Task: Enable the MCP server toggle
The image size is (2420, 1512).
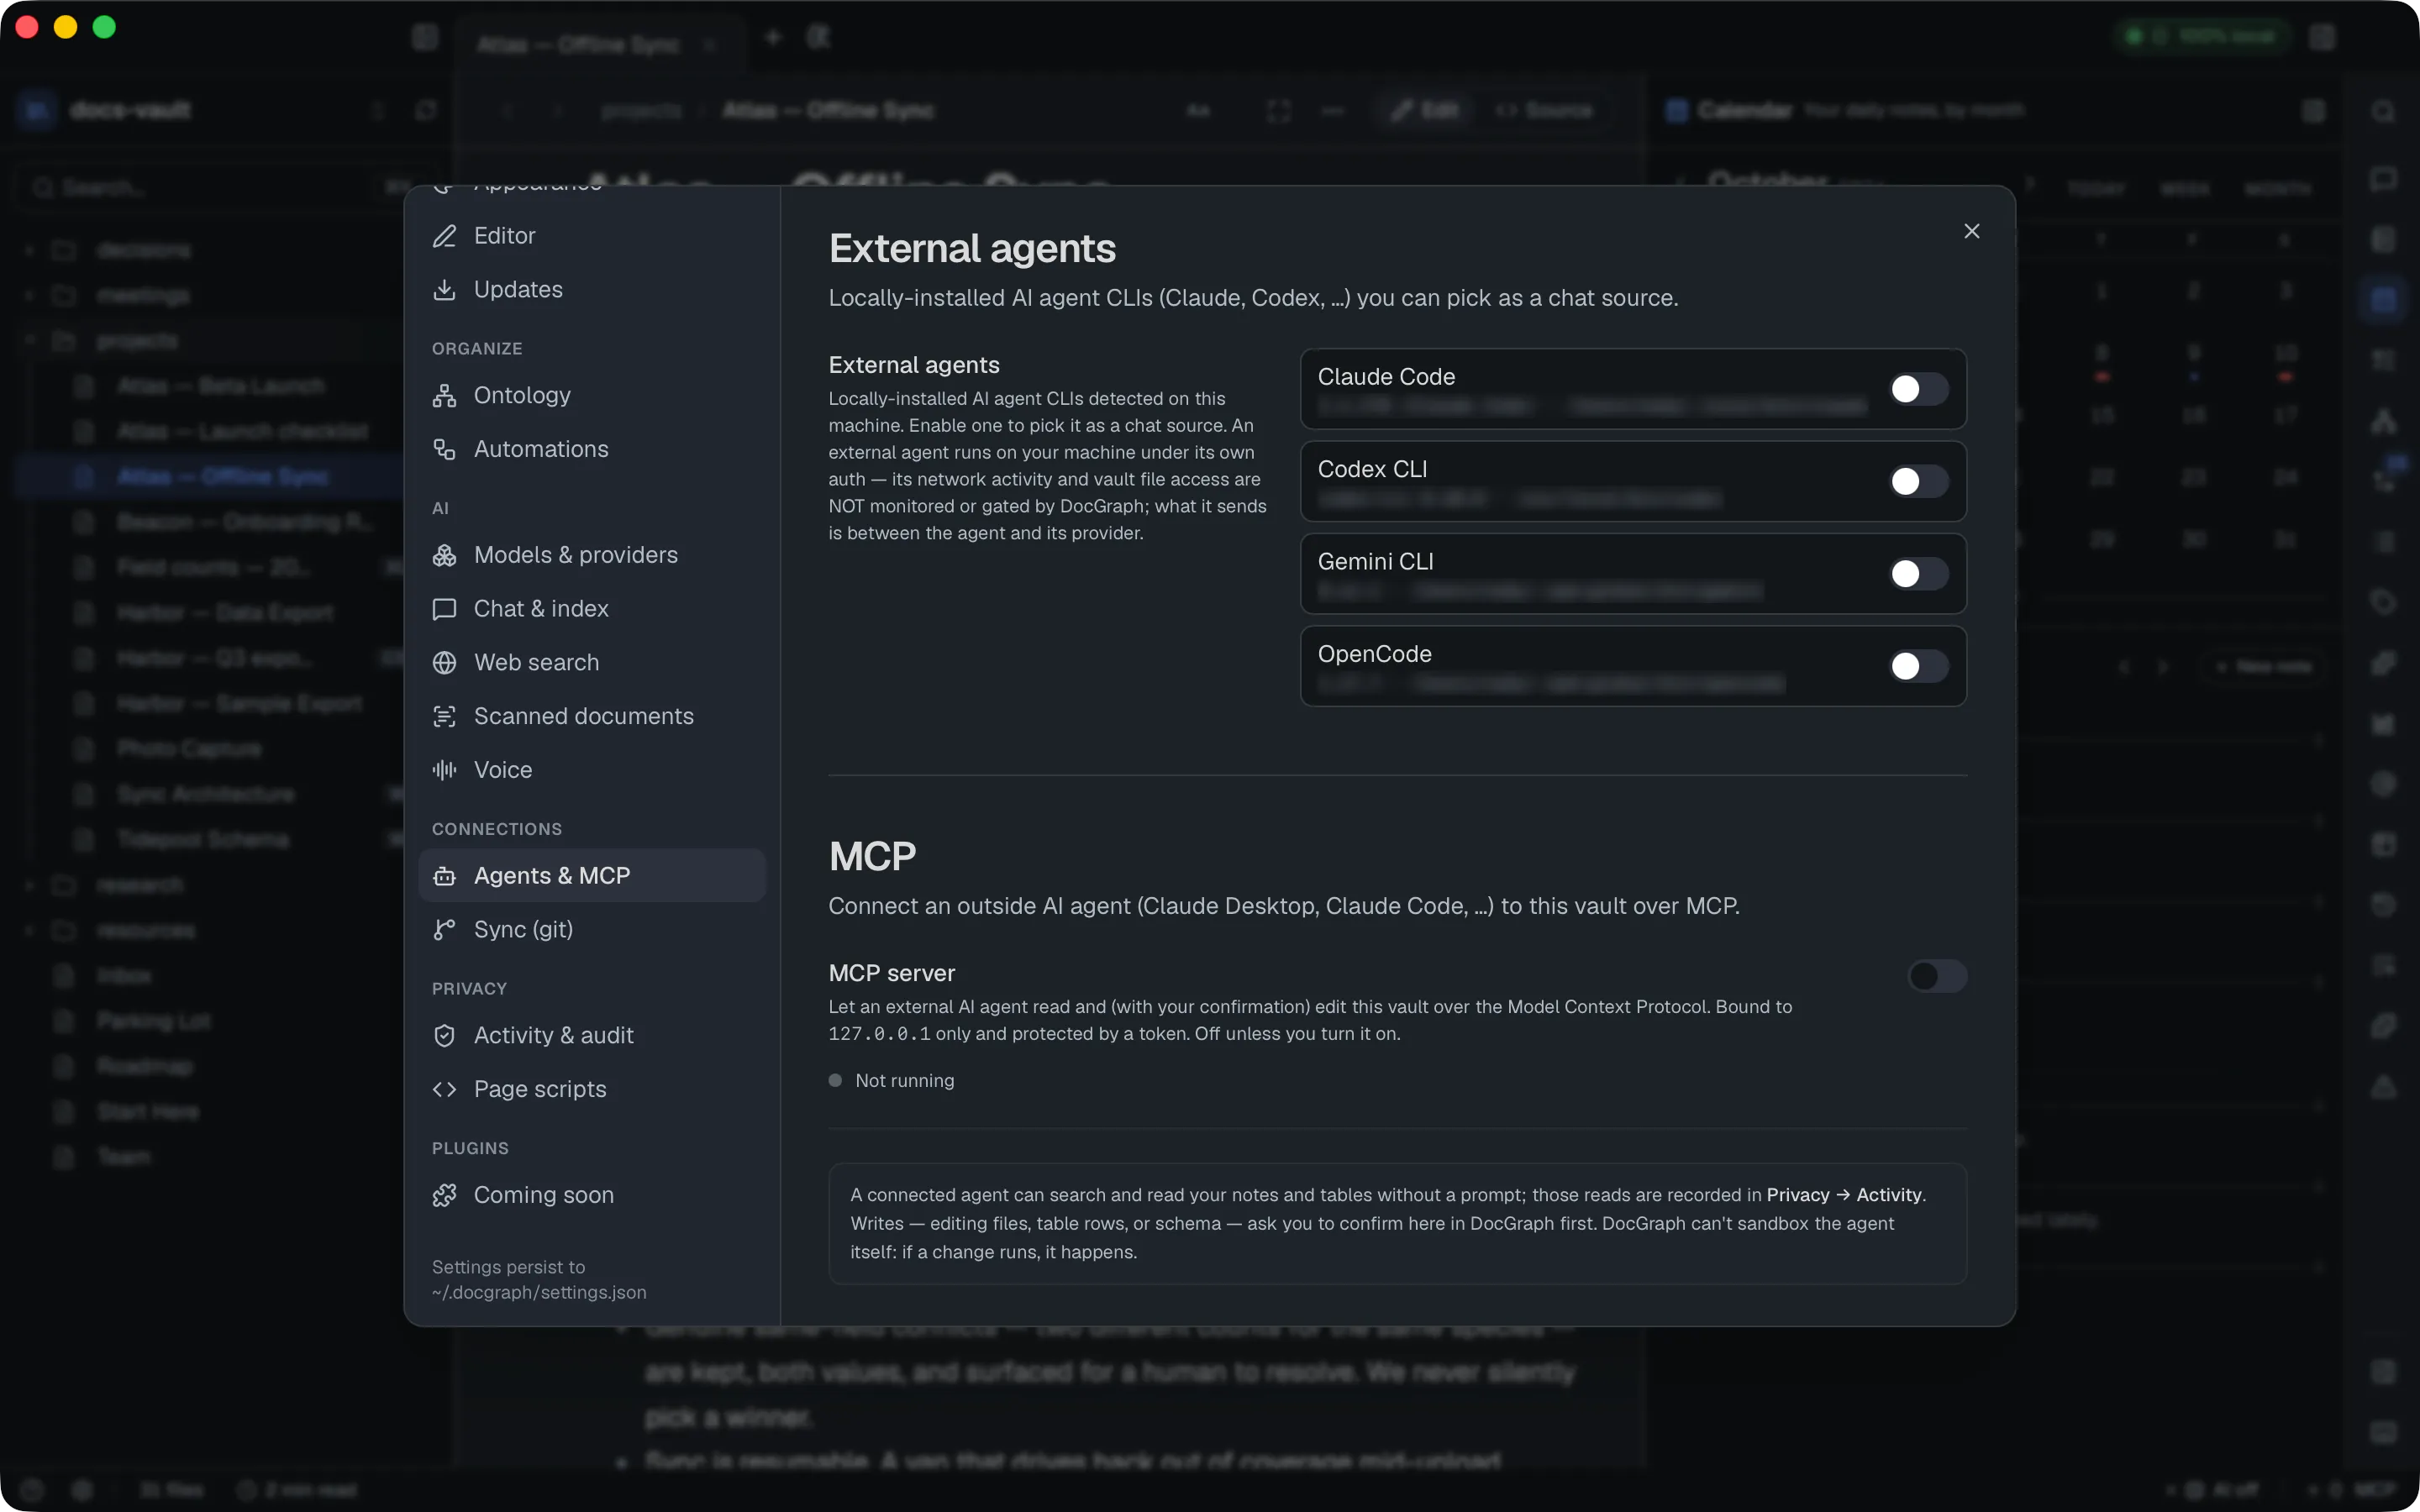Action: point(1937,976)
